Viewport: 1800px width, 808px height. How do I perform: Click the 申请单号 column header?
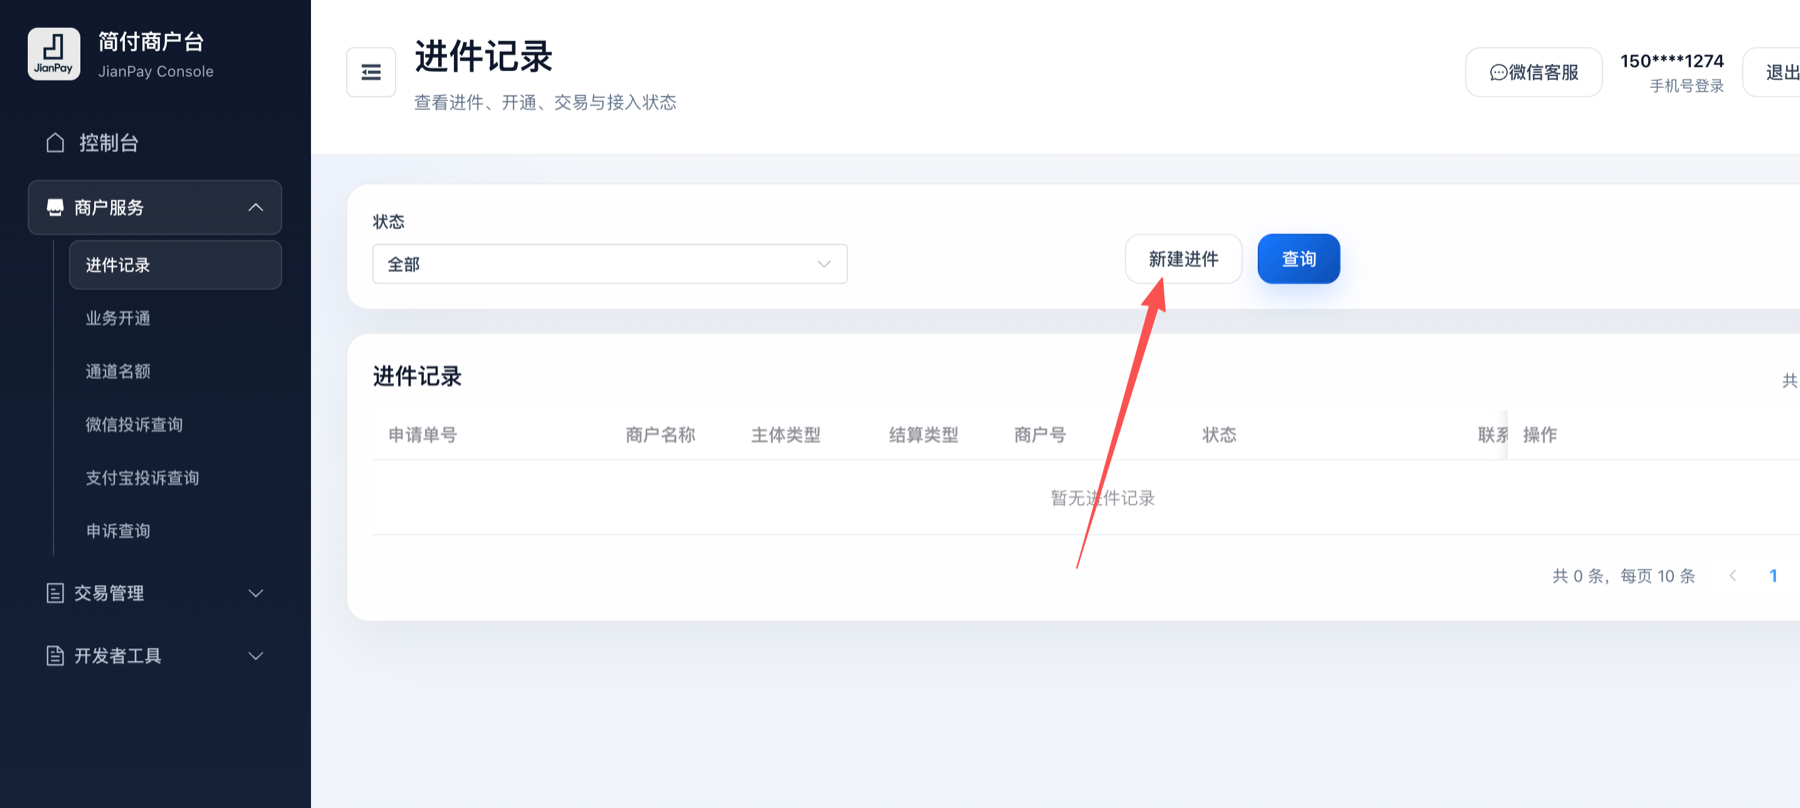tap(423, 435)
